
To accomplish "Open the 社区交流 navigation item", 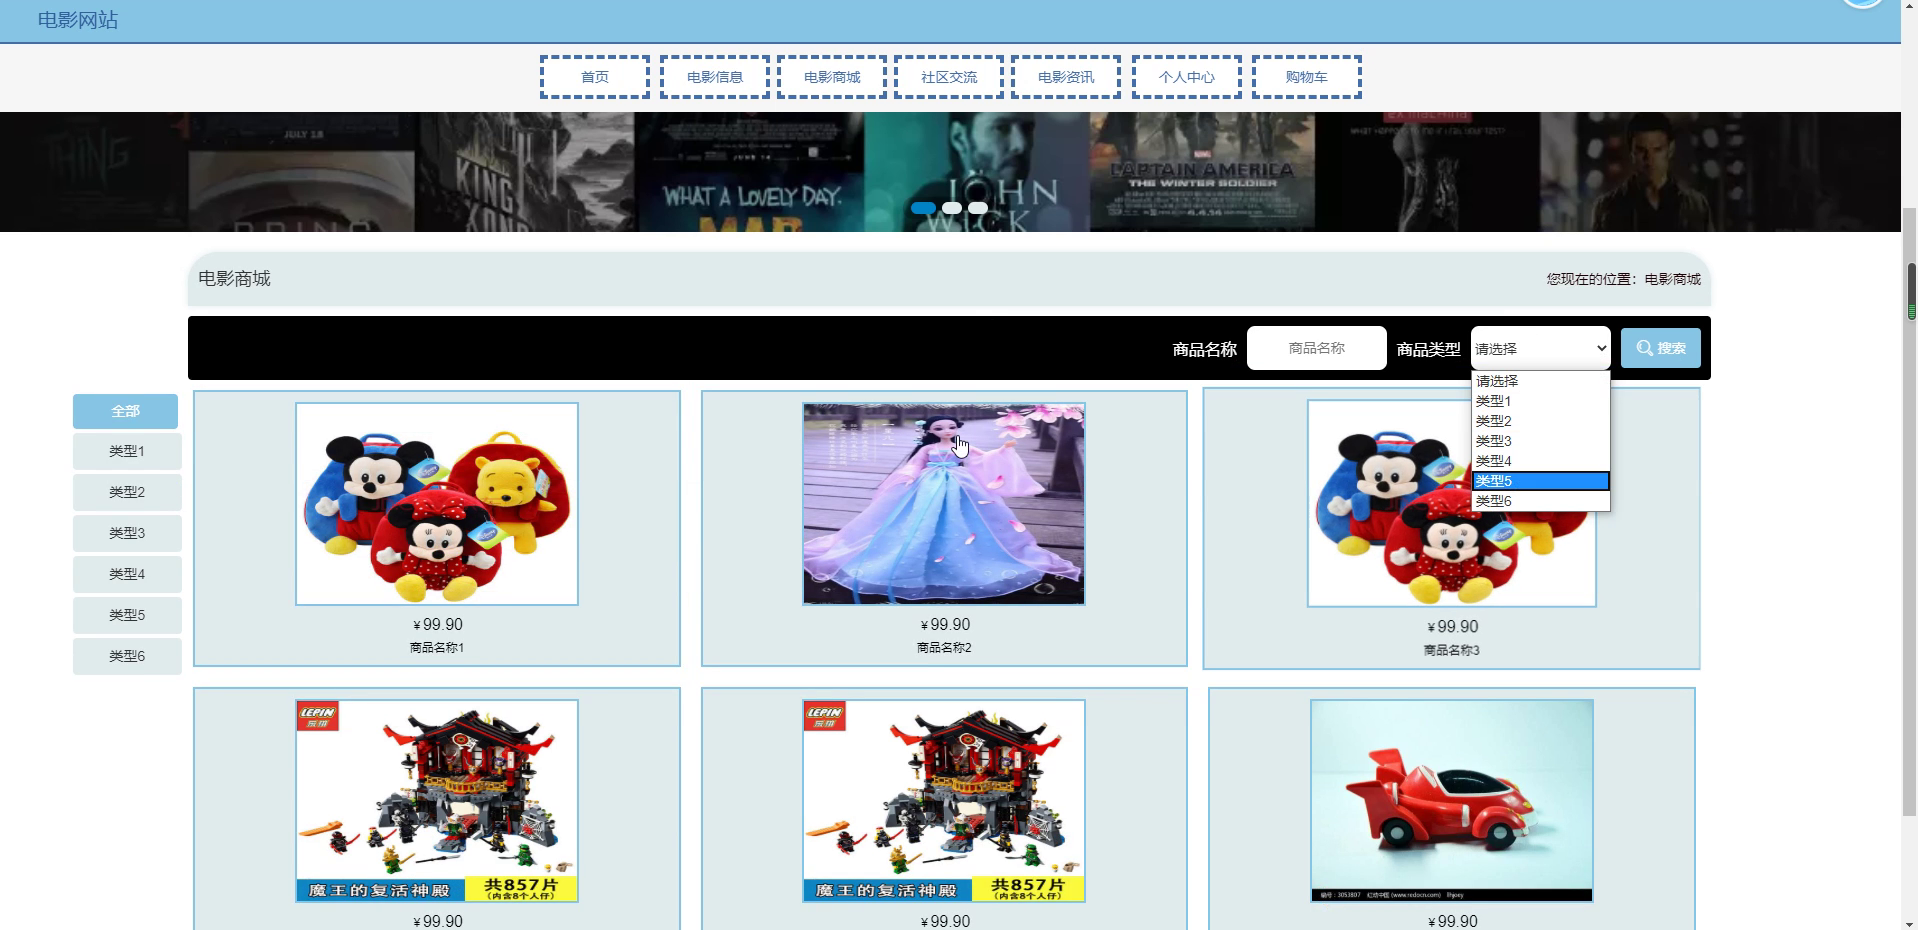I will coord(949,77).
